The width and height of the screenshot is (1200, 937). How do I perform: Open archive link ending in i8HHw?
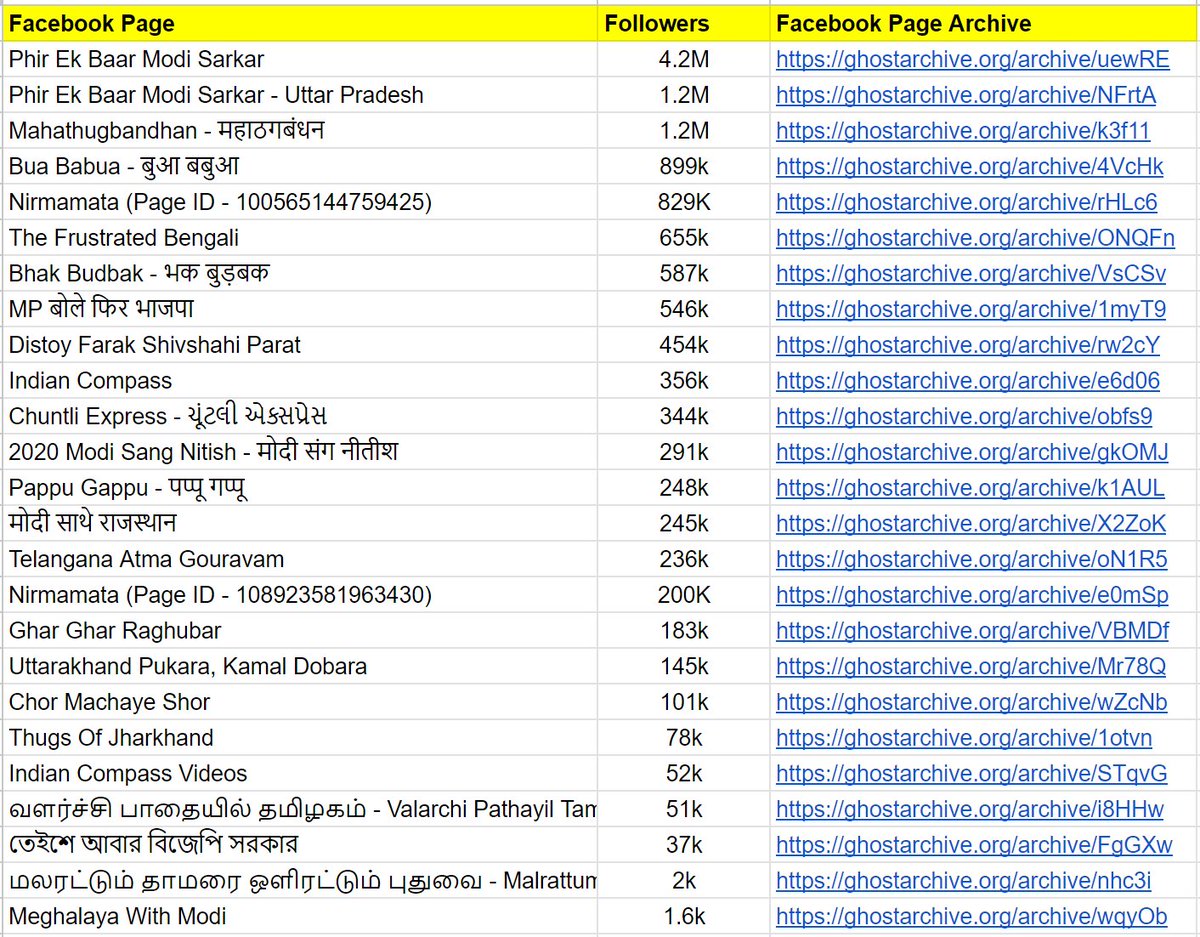[x=970, y=809]
